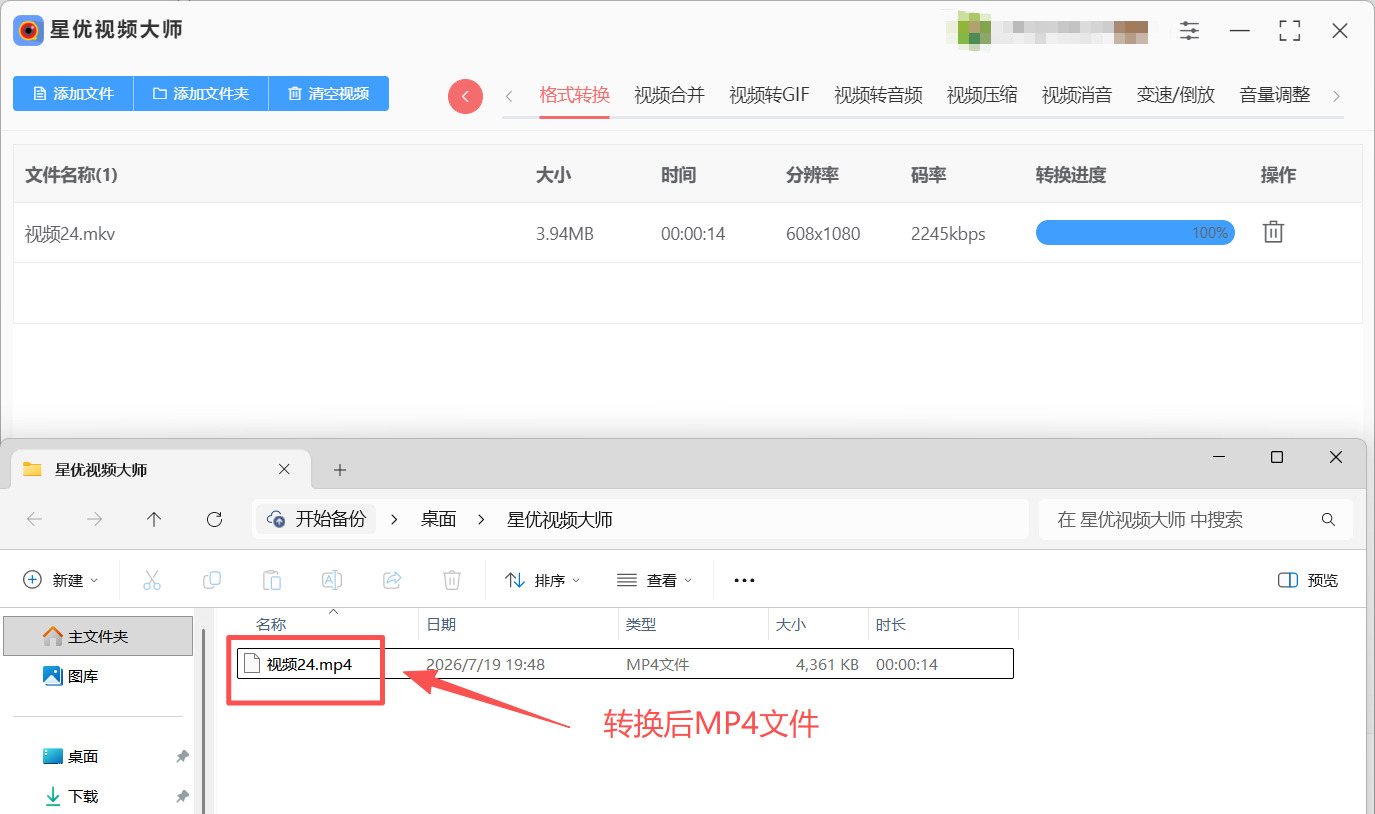Image resolution: width=1375 pixels, height=814 pixels.
Task: Open the 新建 new item dropdown
Action: tap(61, 580)
